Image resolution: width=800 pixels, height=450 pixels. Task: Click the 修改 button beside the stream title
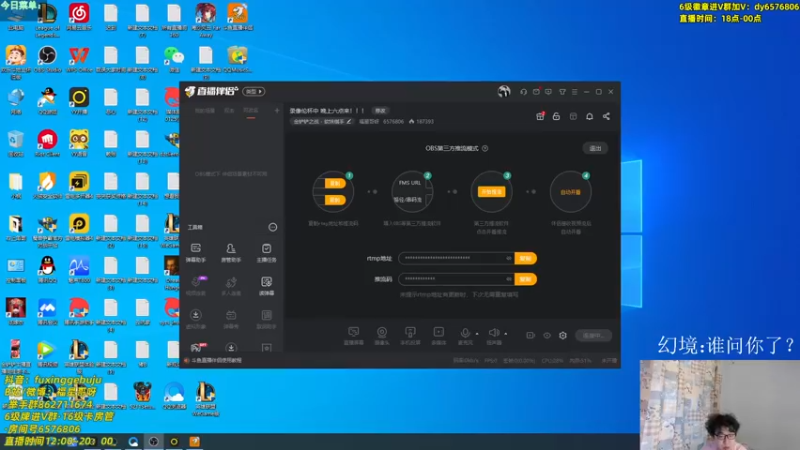(x=381, y=111)
